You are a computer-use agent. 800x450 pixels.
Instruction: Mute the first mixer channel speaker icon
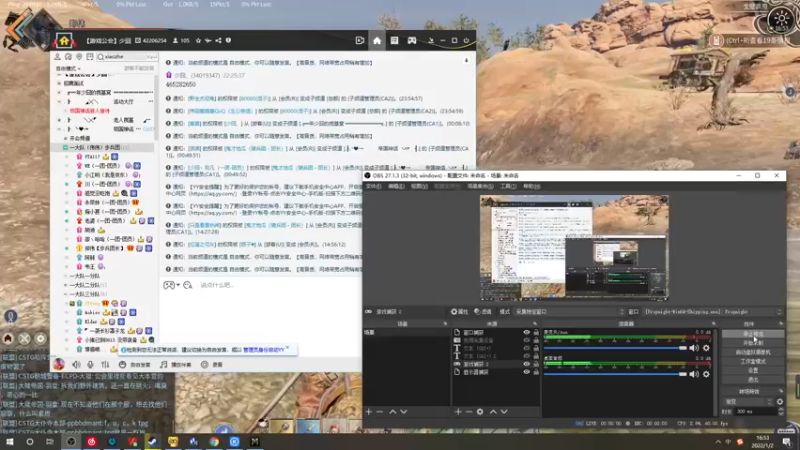tap(694, 348)
